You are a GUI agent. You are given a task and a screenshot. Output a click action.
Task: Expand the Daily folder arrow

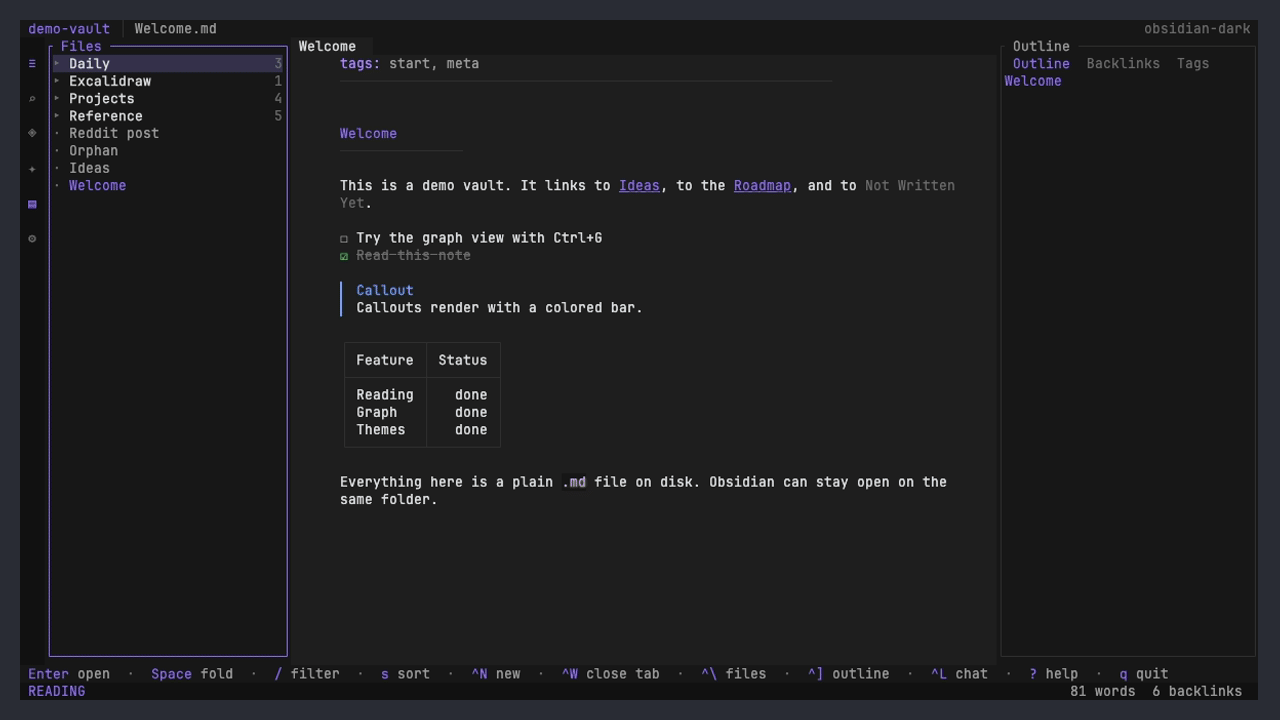point(57,63)
